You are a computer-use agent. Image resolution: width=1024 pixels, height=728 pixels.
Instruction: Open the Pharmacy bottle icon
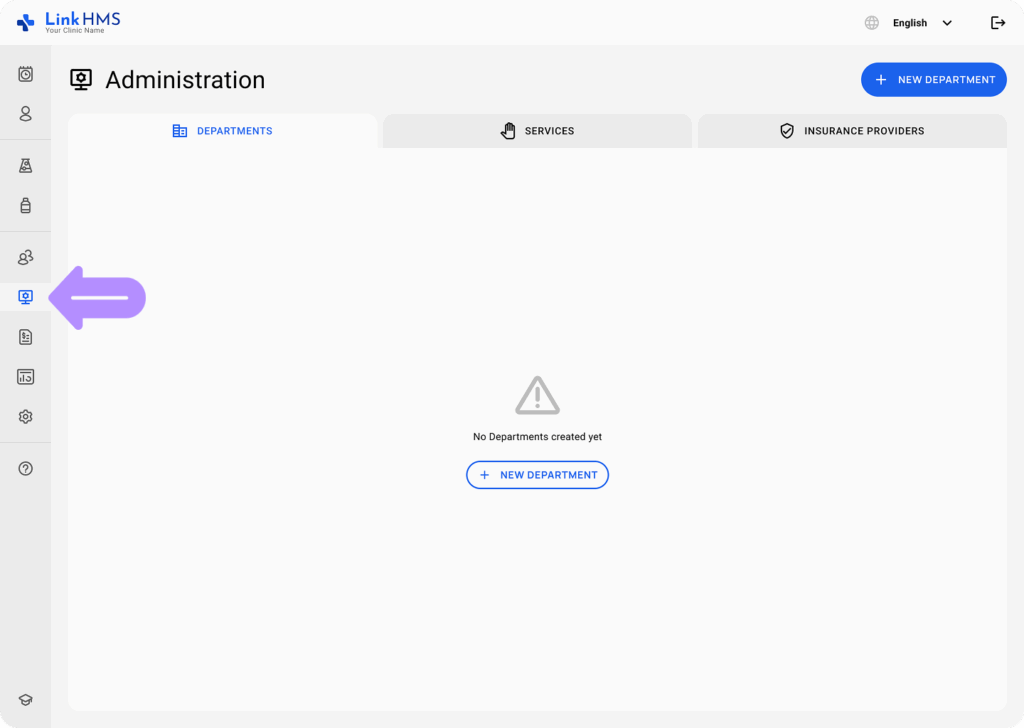click(x=26, y=205)
